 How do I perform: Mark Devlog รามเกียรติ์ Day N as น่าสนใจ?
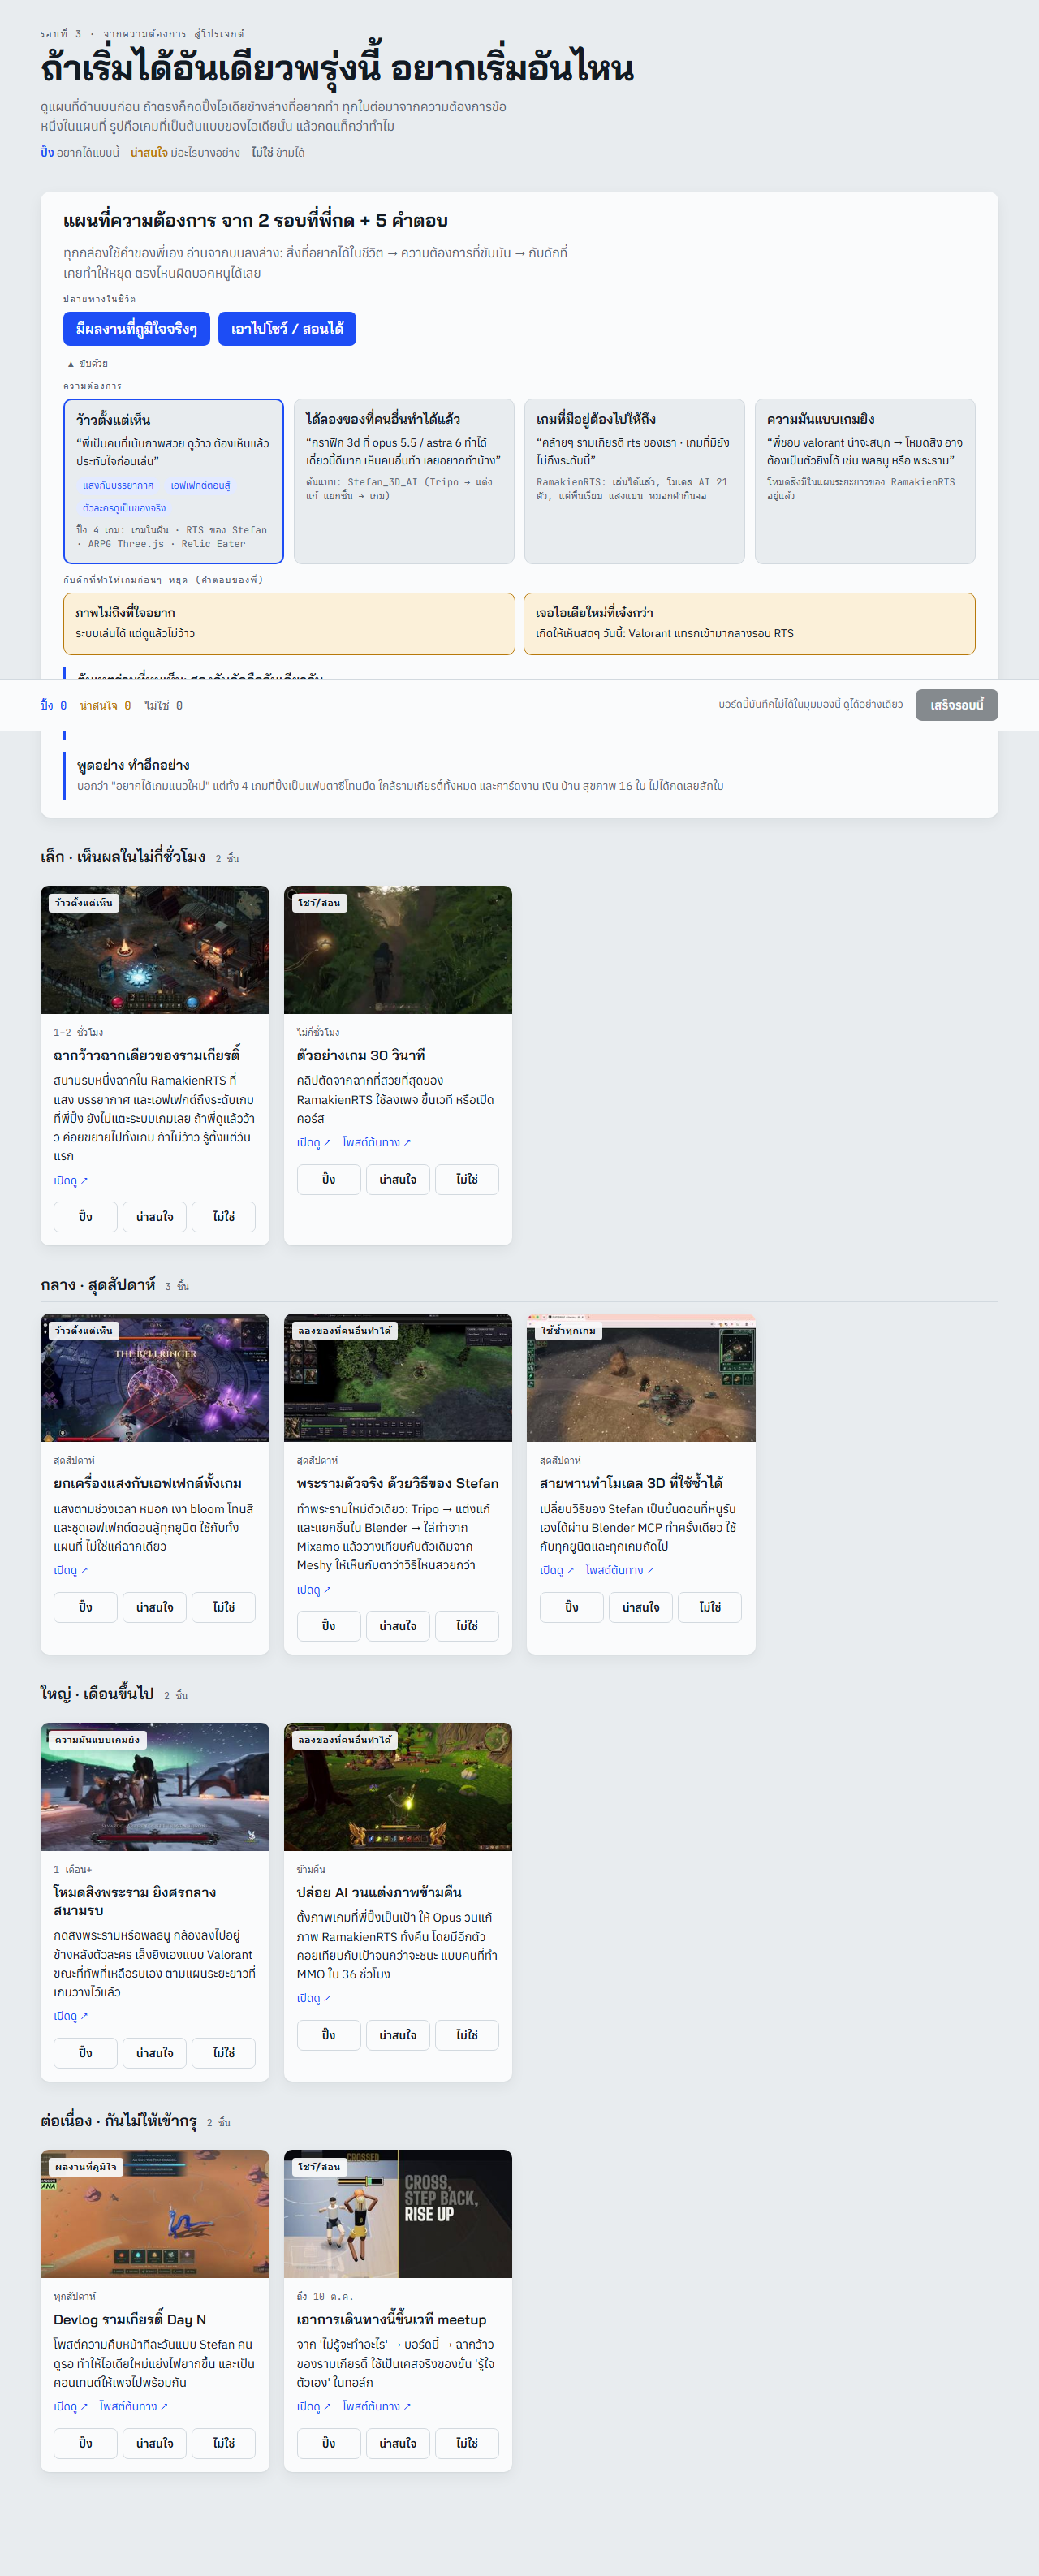click(155, 2443)
